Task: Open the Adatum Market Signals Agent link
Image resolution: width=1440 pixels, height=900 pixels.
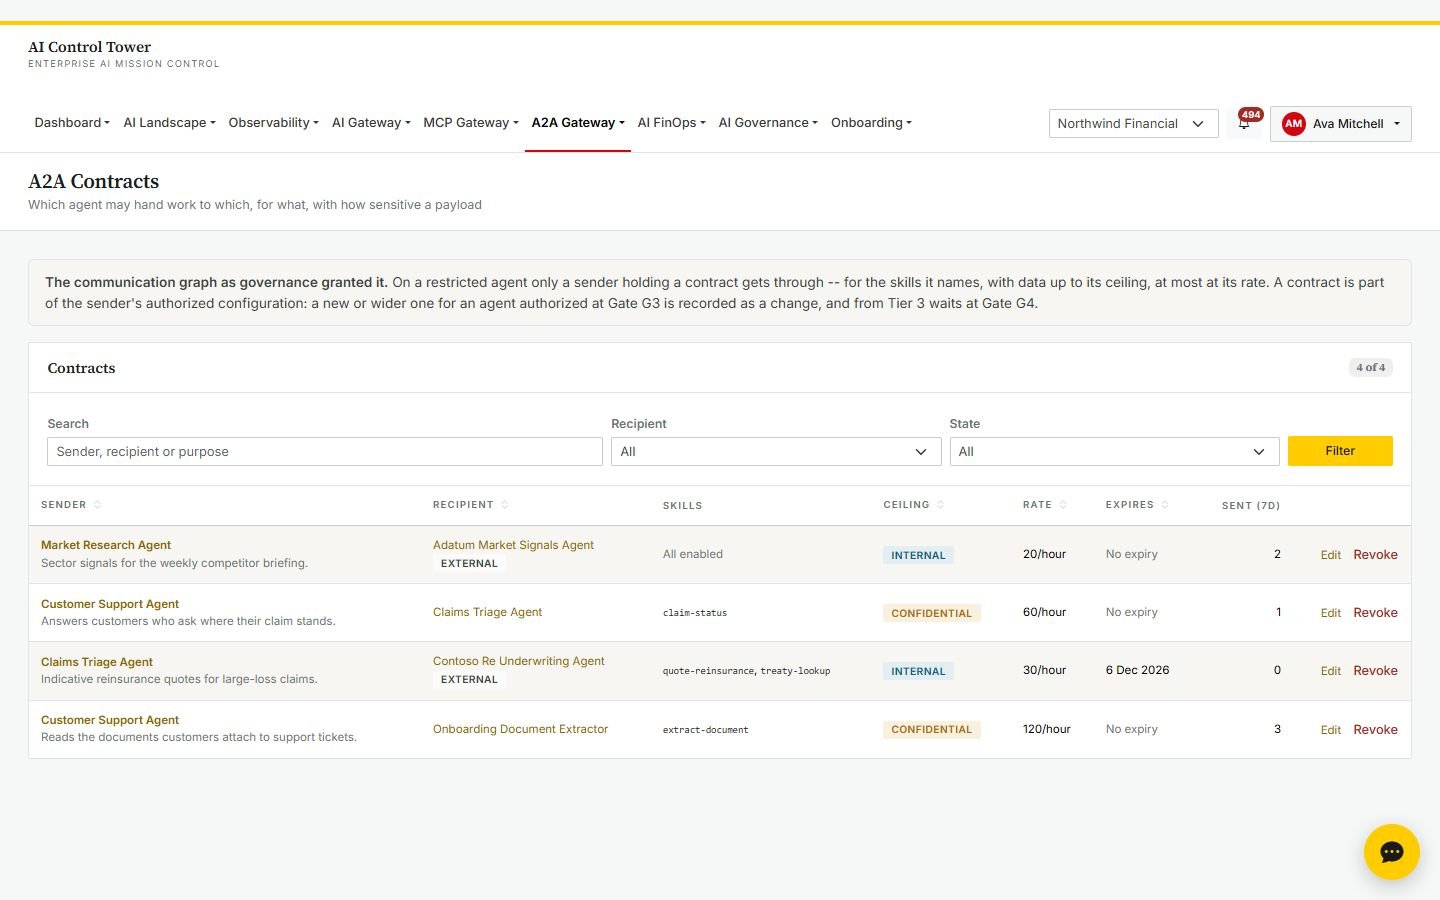Action: click(x=513, y=545)
